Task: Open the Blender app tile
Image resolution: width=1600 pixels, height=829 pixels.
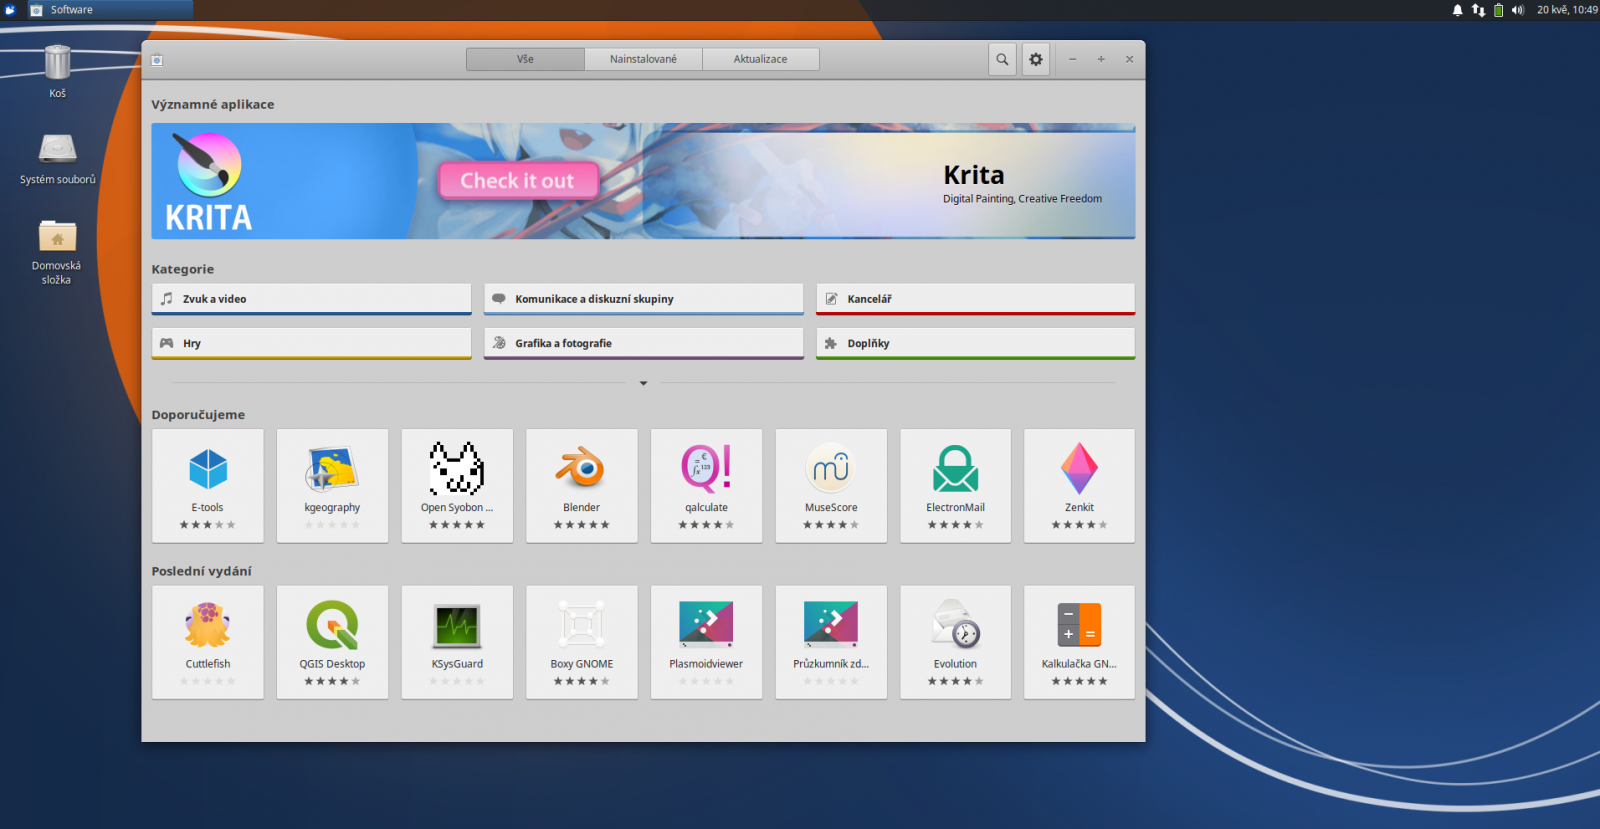Action: click(582, 486)
